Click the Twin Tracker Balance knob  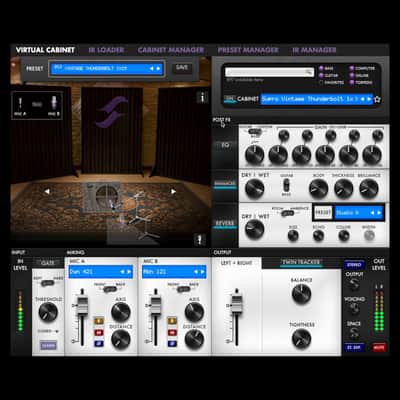point(301,294)
